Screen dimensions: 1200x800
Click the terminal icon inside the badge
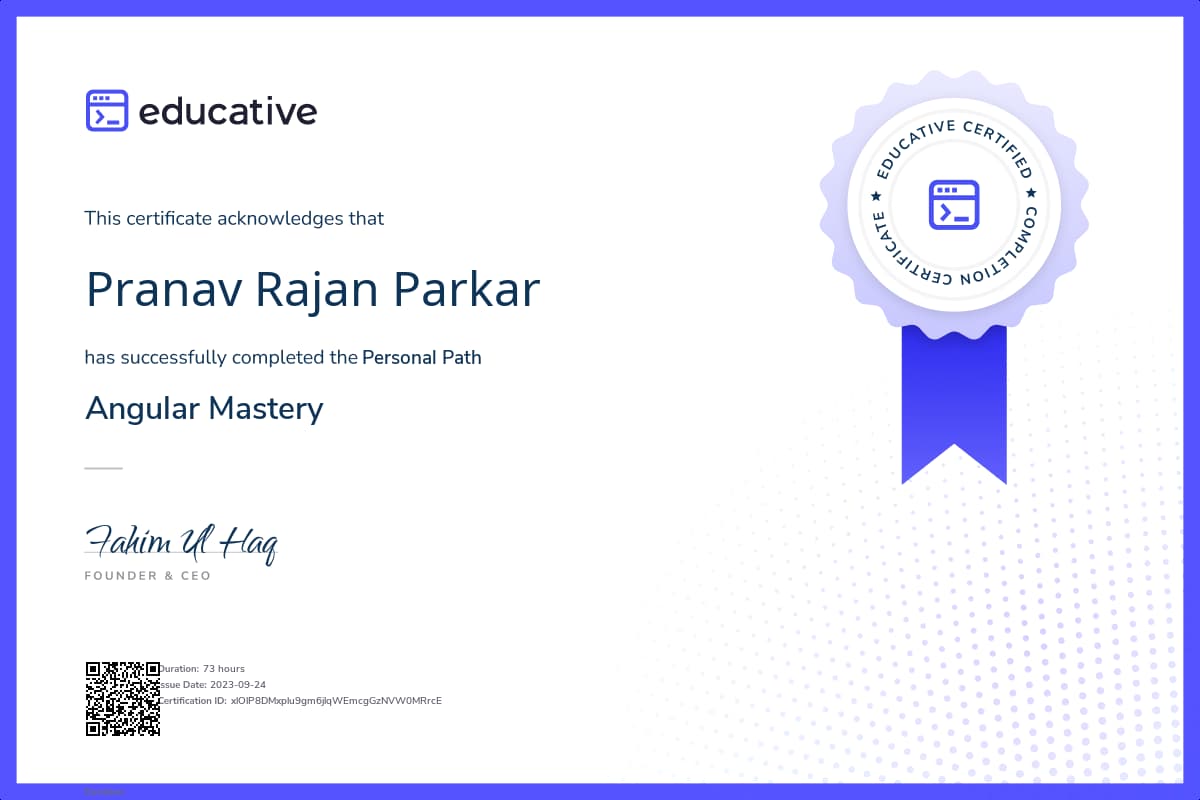pyautogui.click(x=953, y=205)
